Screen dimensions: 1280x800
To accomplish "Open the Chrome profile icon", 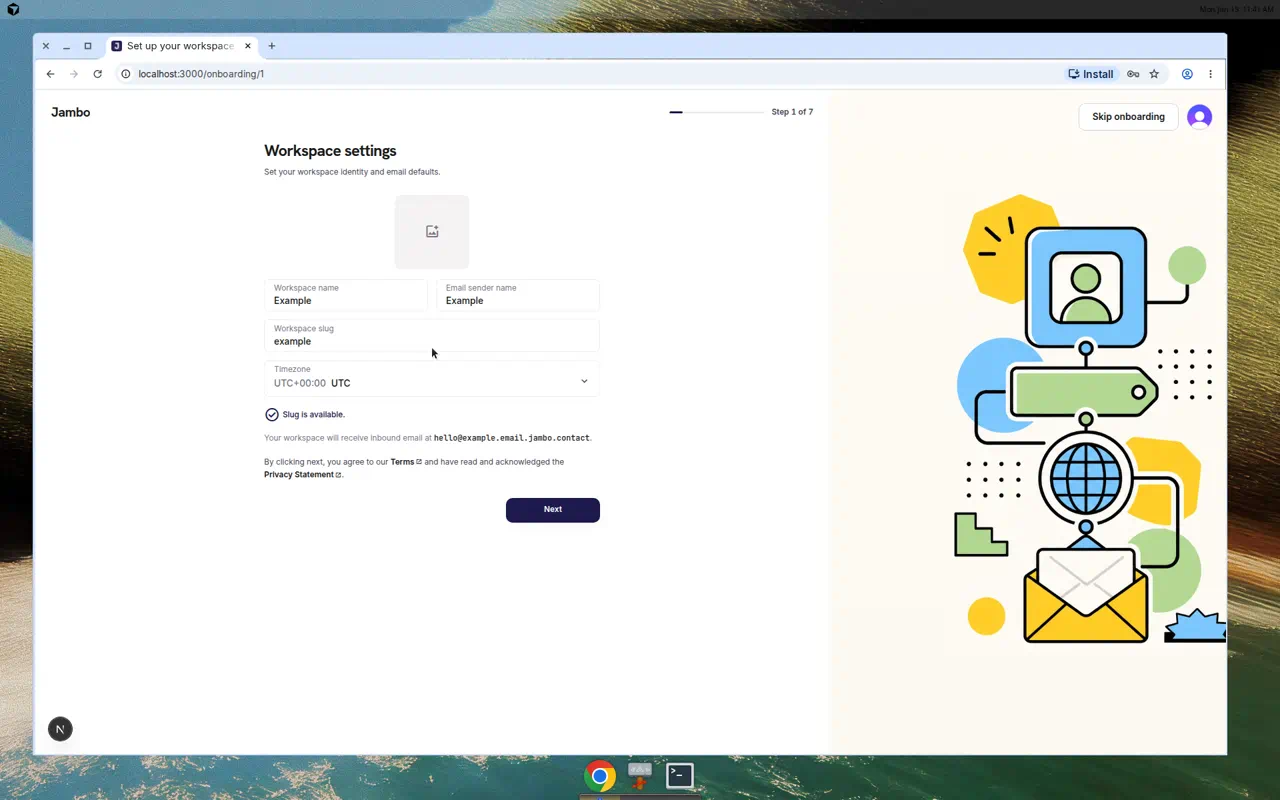I will click(1187, 74).
